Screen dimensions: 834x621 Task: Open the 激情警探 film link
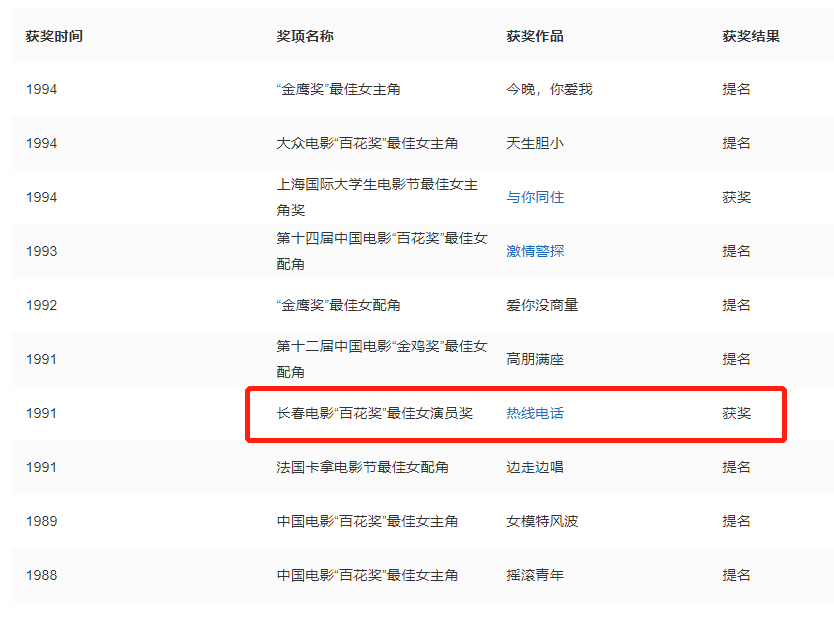coord(535,251)
